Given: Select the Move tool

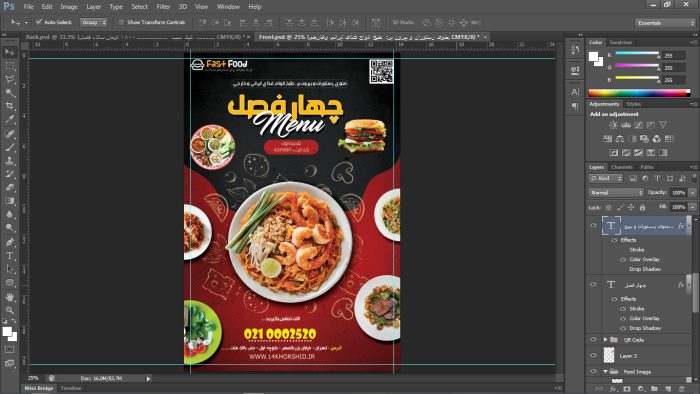Looking at the screenshot, I should (x=9, y=52).
